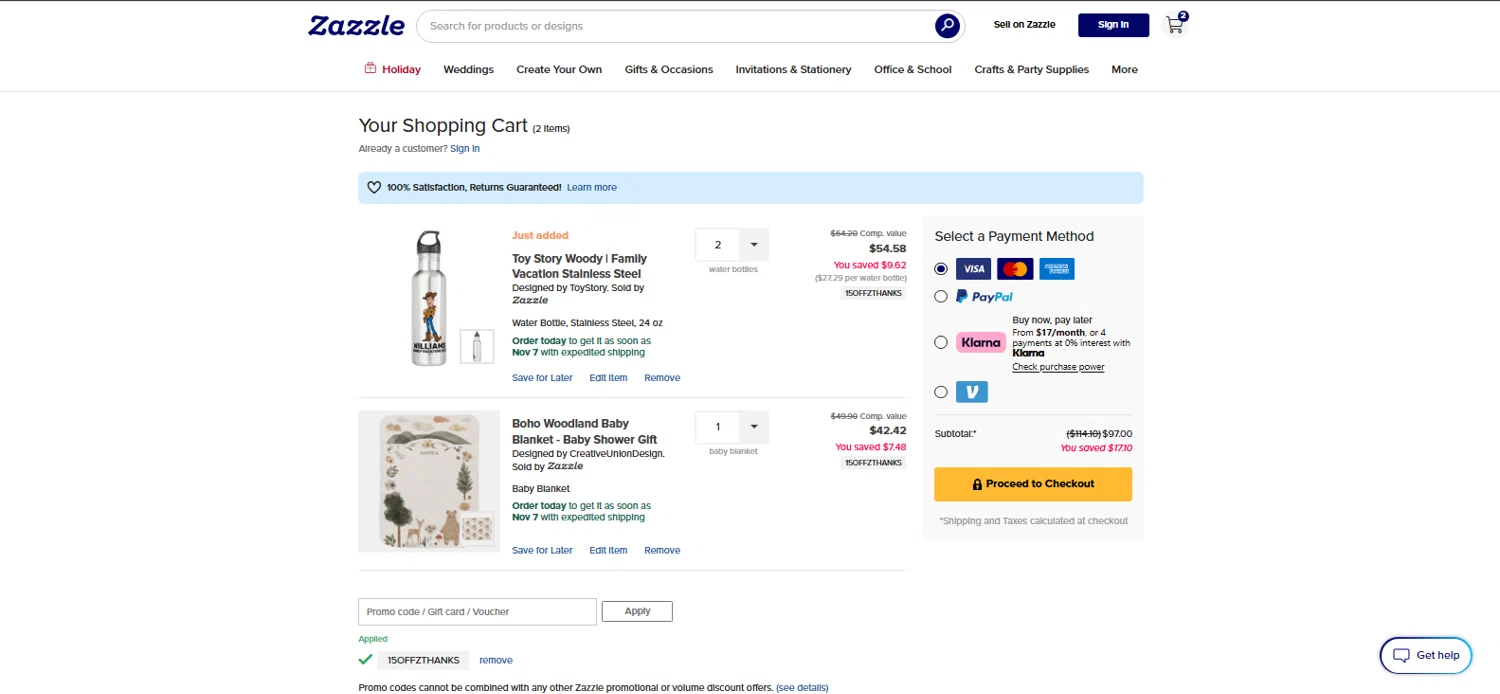Open the shopping cart icon
This screenshot has height=694, width=1500.
pos(1175,25)
